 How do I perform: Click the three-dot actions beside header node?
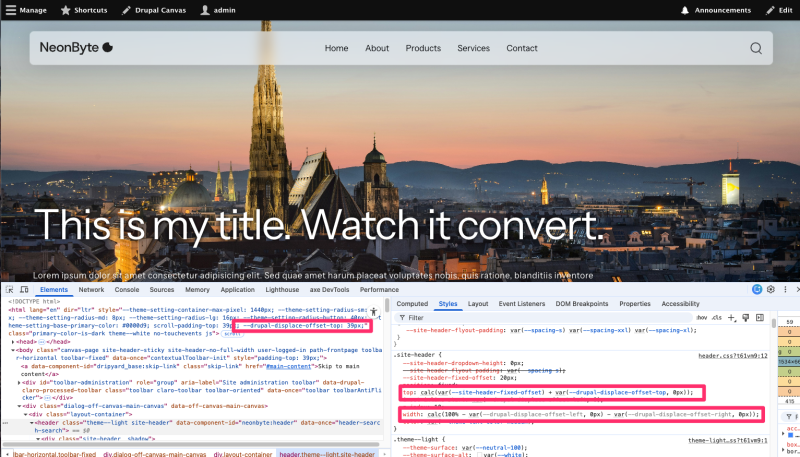point(6,423)
